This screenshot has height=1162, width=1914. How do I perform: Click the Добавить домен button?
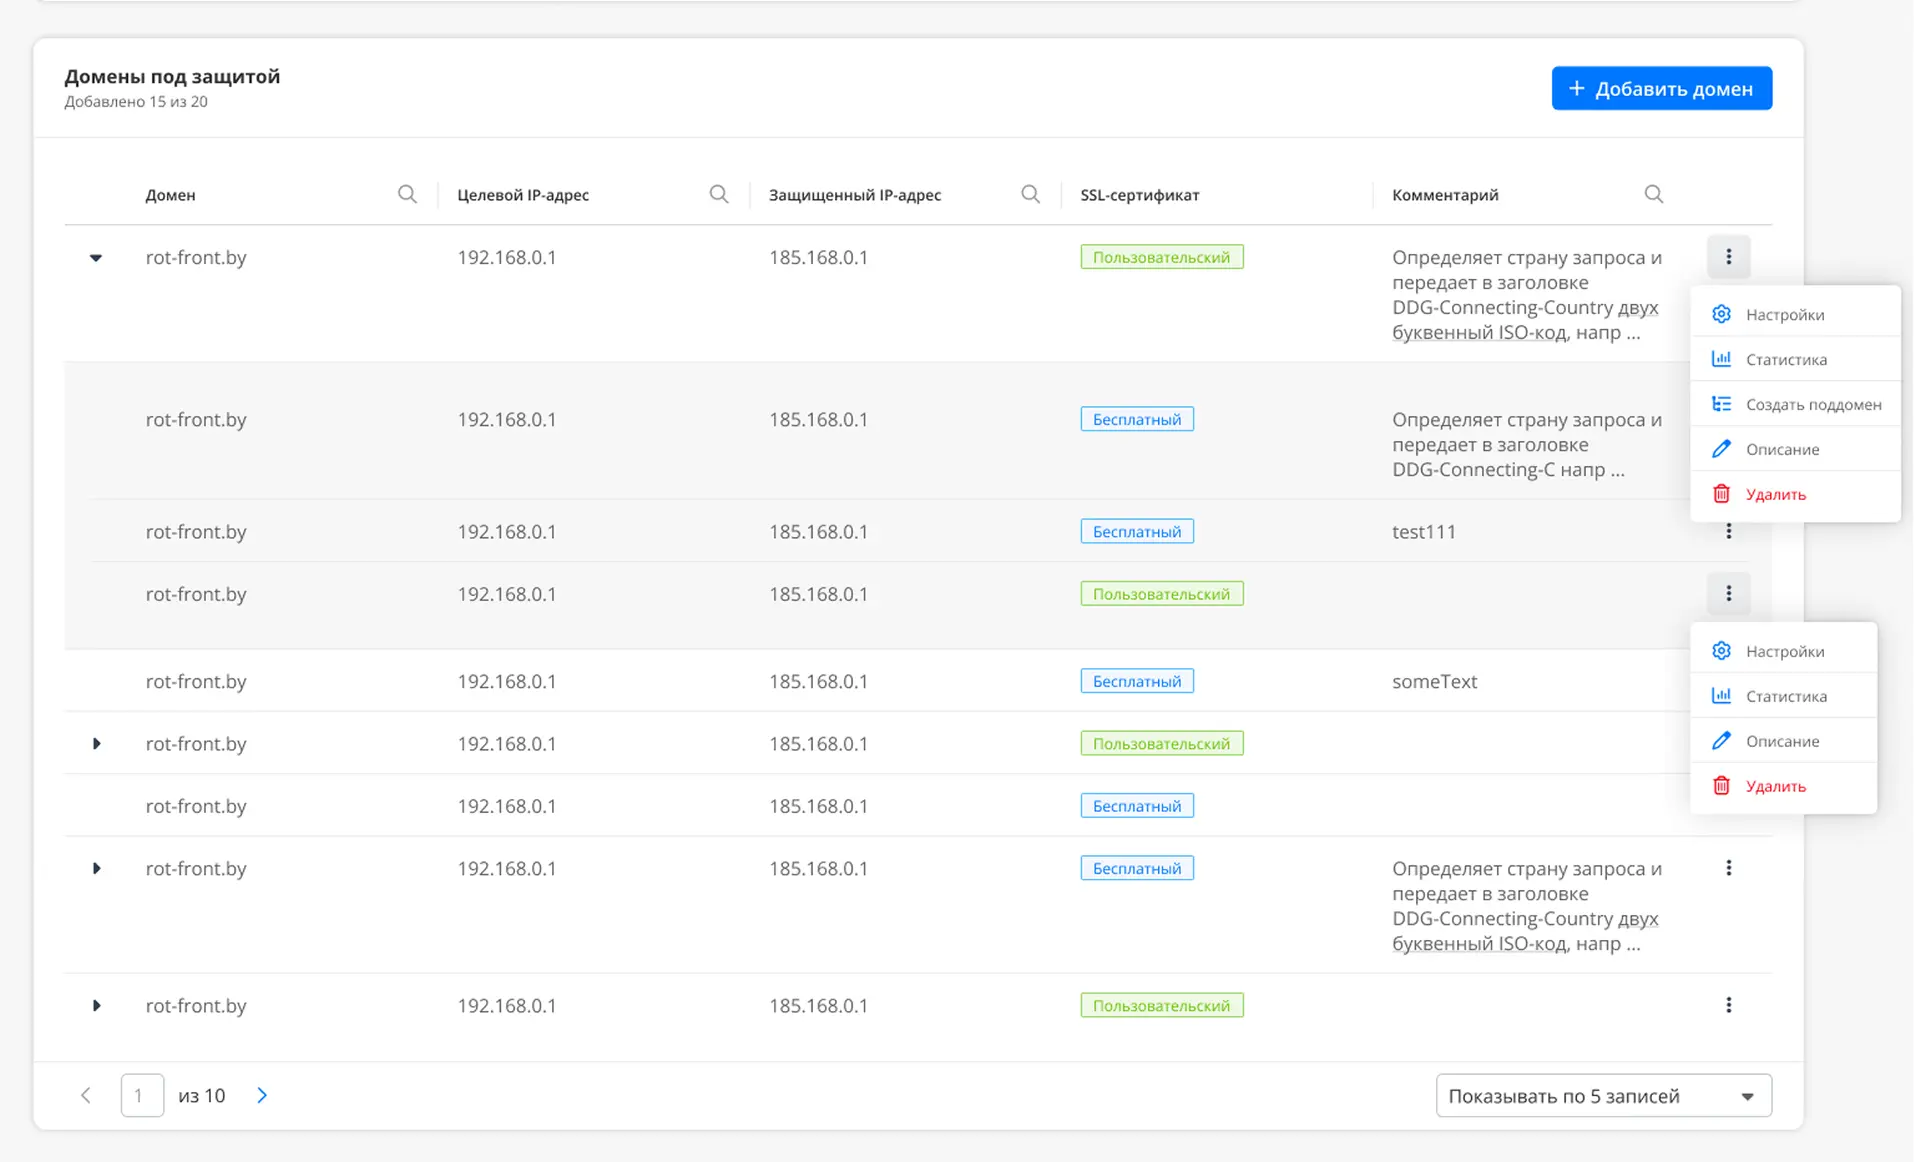coord(1661,88)
